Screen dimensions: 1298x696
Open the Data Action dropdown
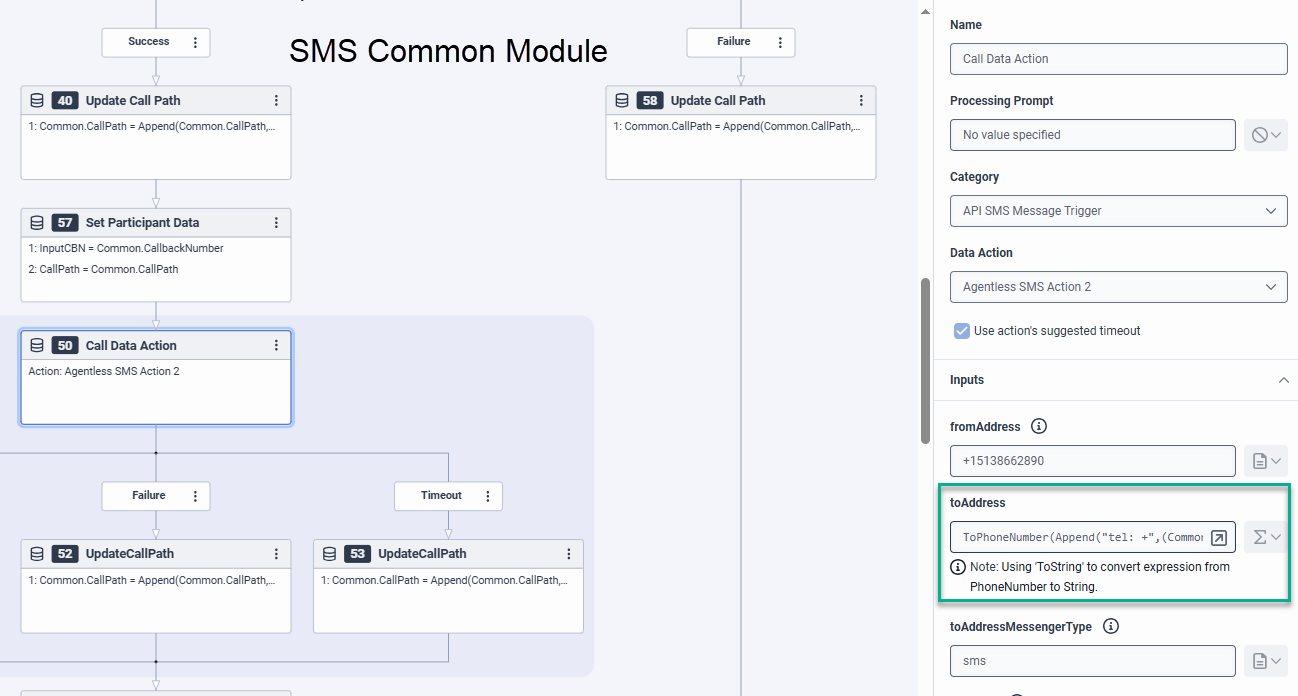click(x=1118, y=287)
